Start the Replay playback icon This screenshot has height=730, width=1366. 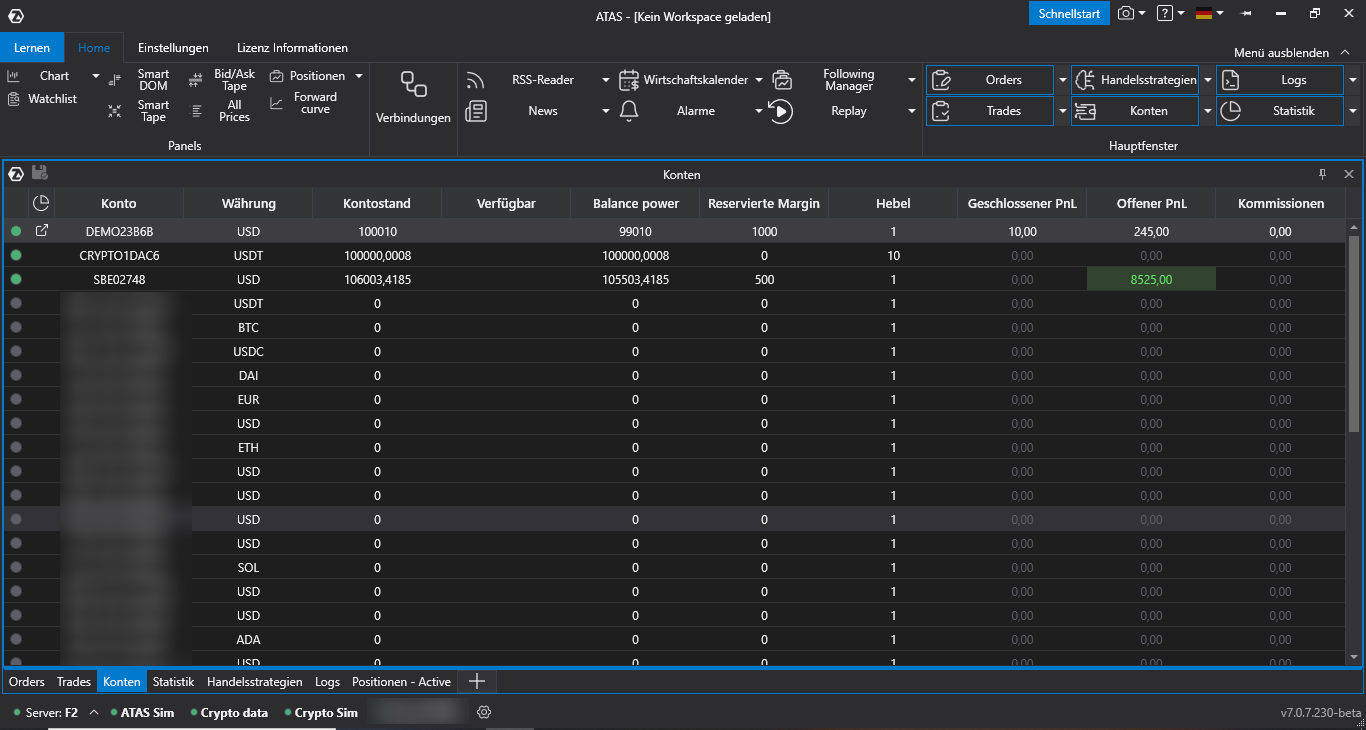781,111
